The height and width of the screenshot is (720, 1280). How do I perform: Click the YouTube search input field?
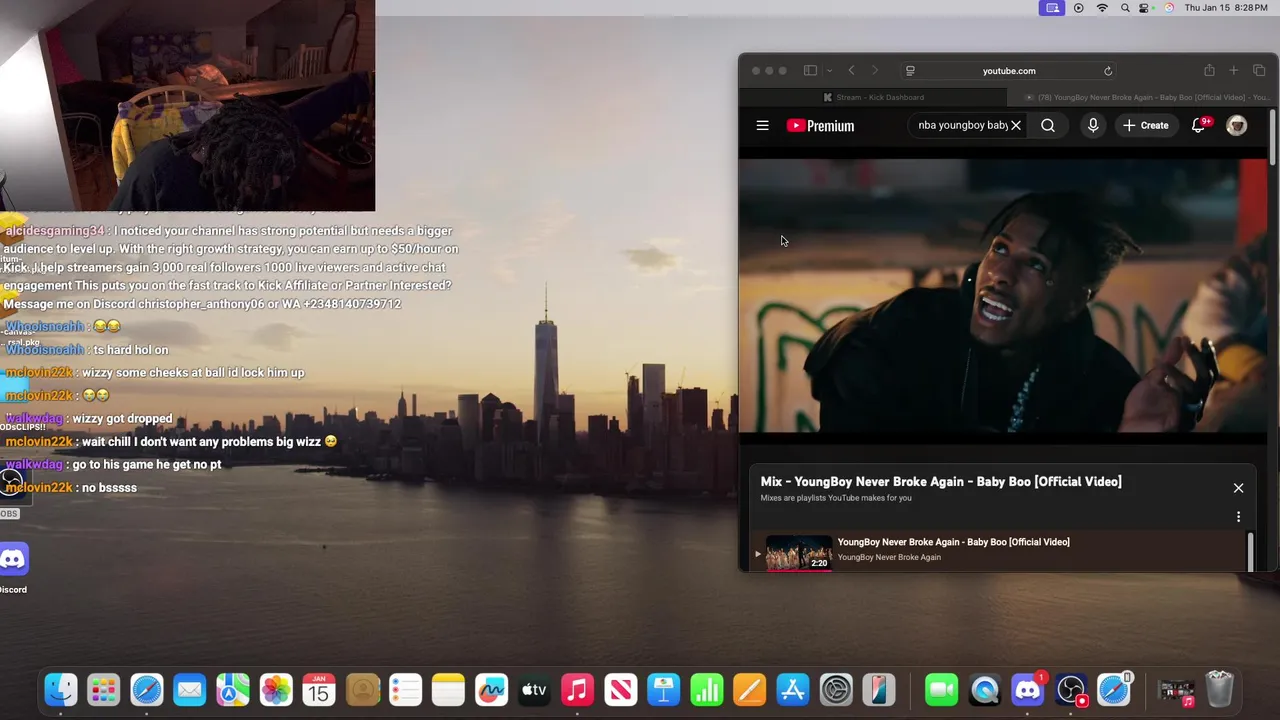pyautogui.click(x=962, y=126)
